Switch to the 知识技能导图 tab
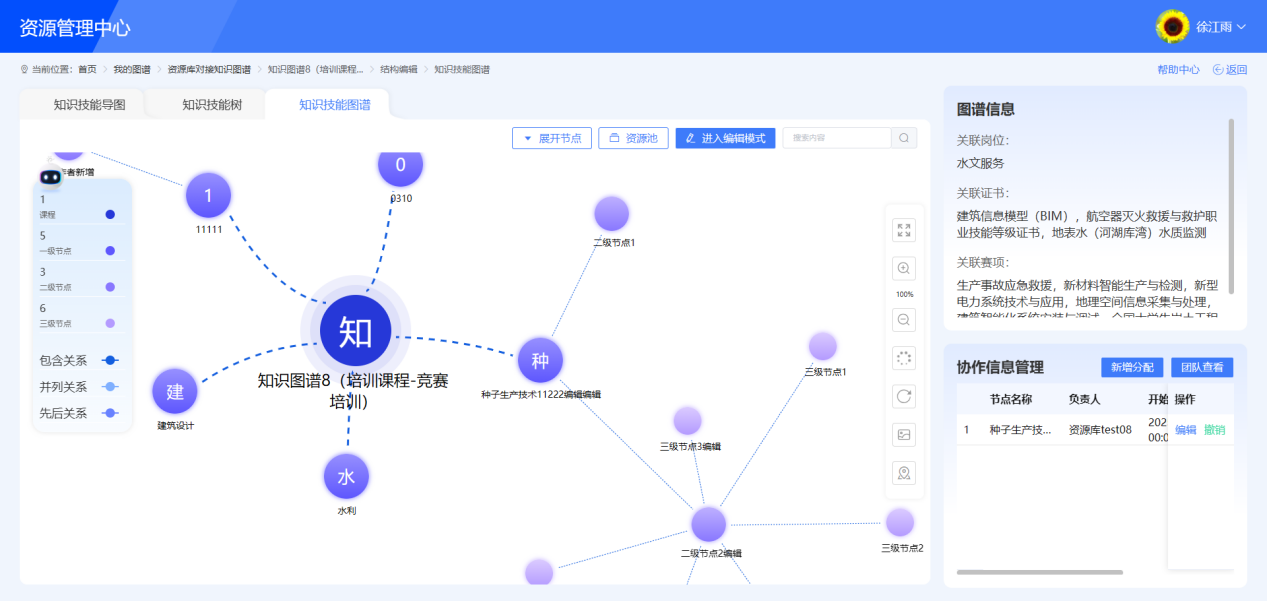 89,105
